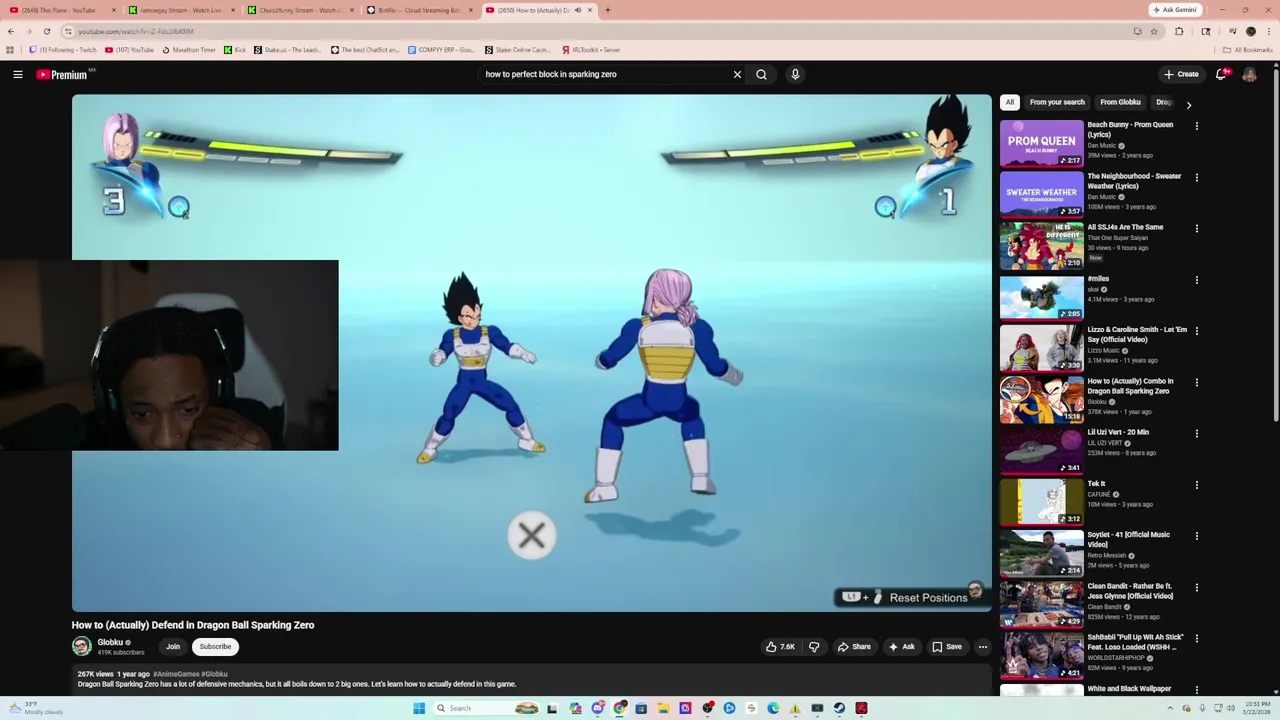Open Globku channel avatar
1280x720 pixels.
82,647
